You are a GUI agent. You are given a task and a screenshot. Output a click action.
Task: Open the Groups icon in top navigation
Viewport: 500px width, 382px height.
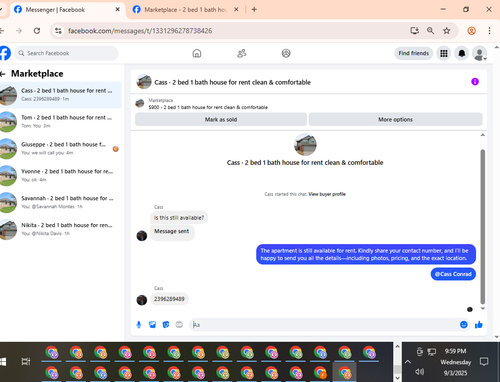(x=286, y=53)
